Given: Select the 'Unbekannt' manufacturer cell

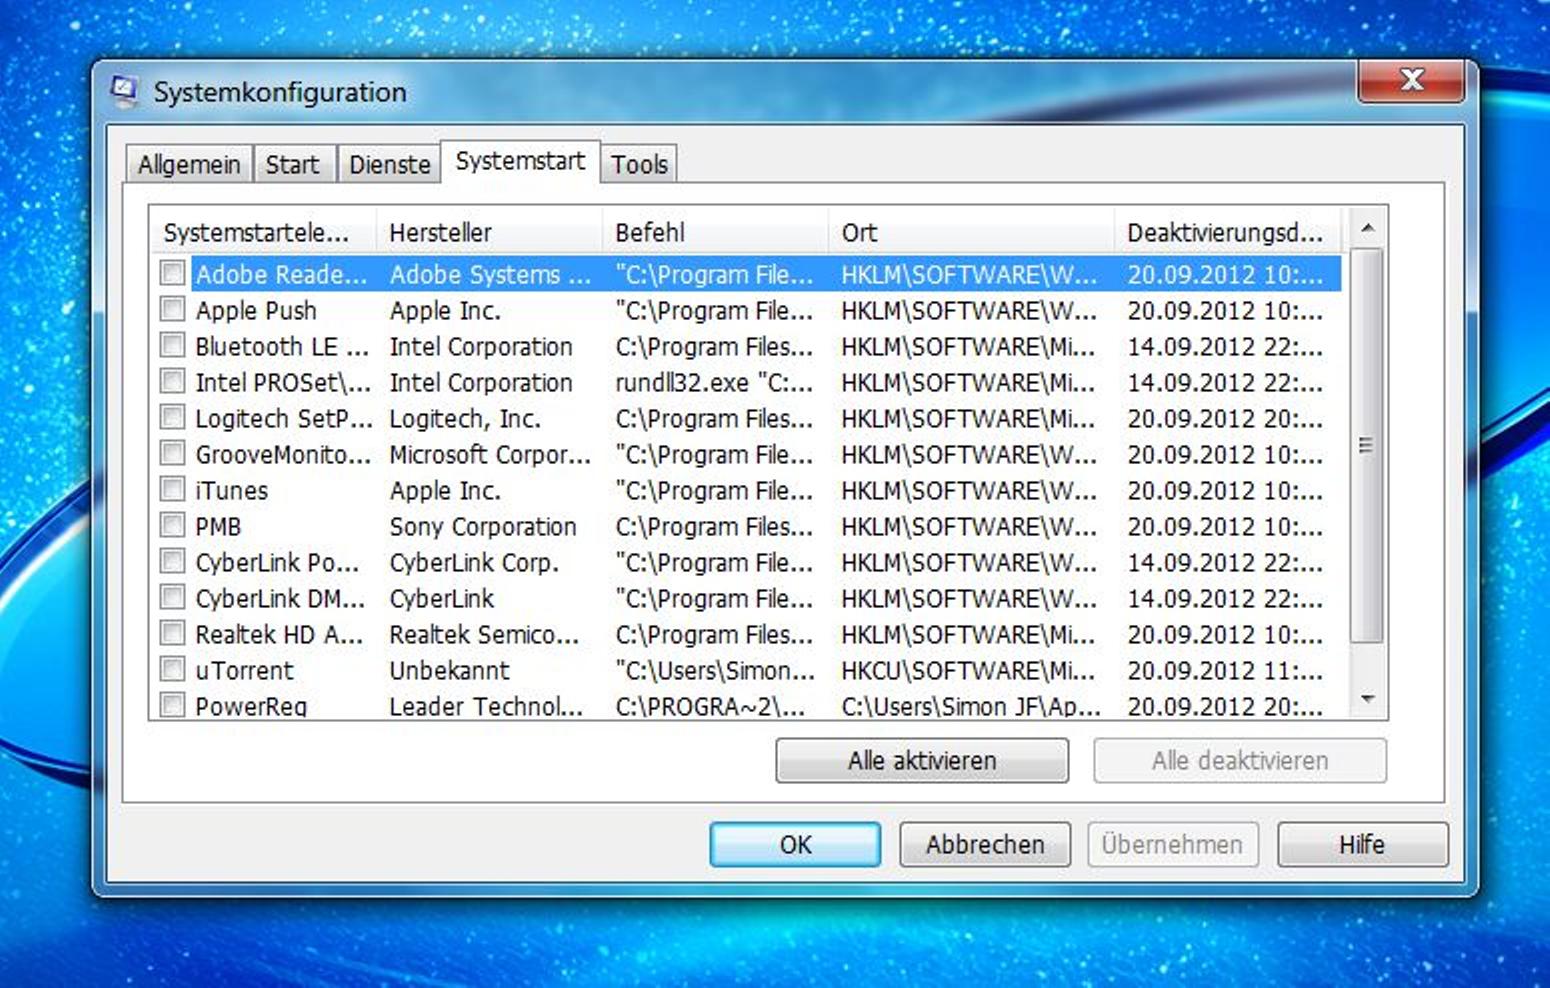Looking at the screenshot, I should tap(449, 670).
